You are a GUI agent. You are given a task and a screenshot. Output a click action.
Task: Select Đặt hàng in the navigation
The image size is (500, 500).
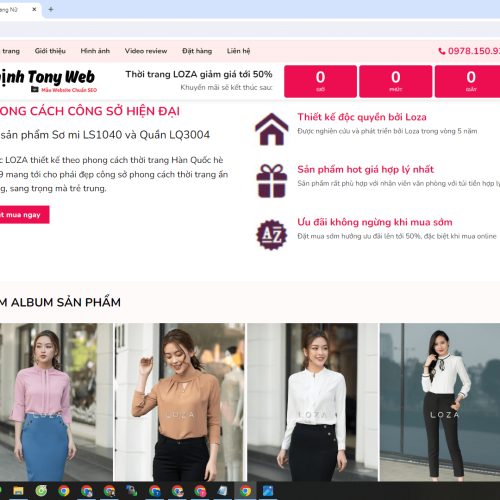click(197, 51)
